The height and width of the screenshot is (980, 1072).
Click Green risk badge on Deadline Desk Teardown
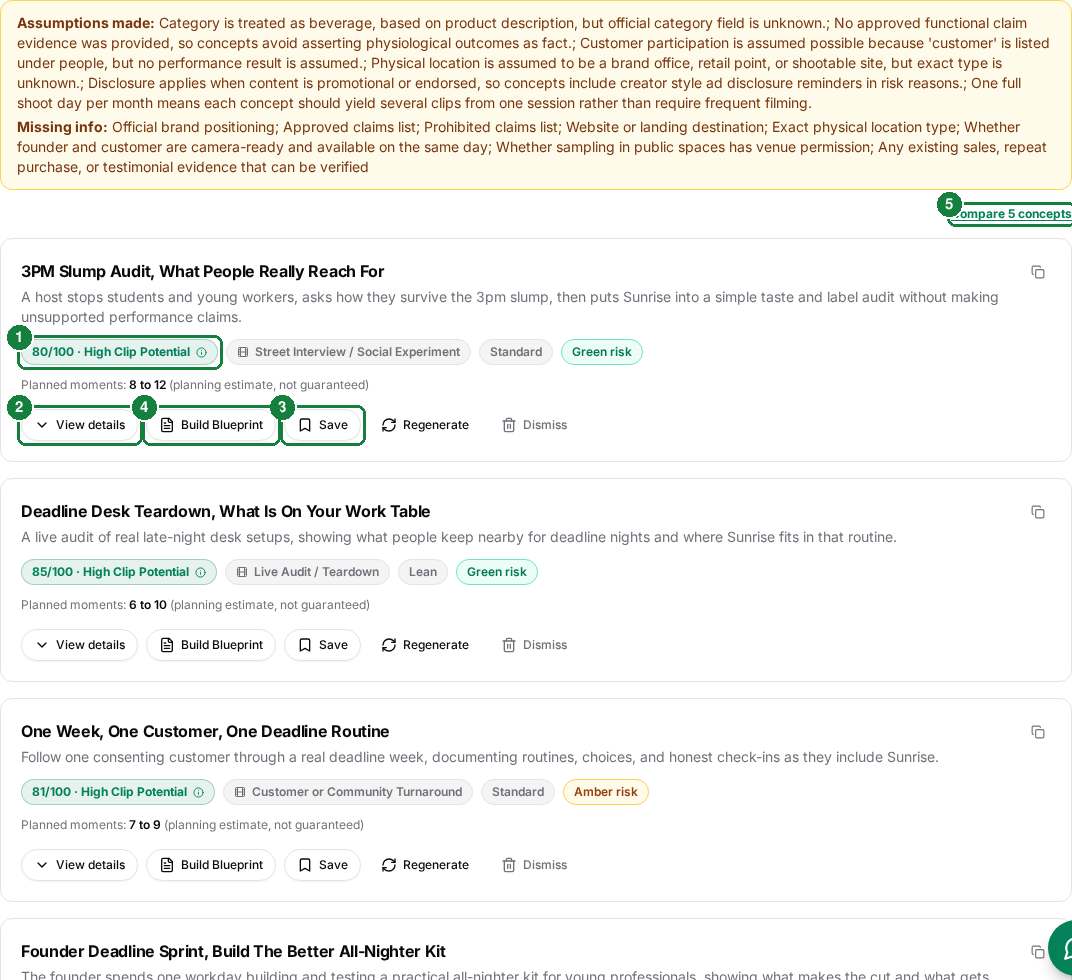coord(496,572)
